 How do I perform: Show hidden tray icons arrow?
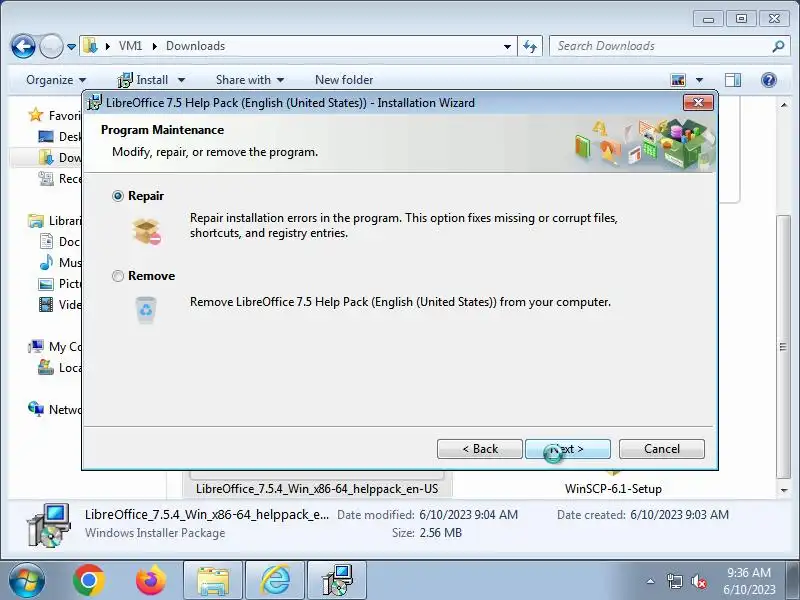pos(650,581)
